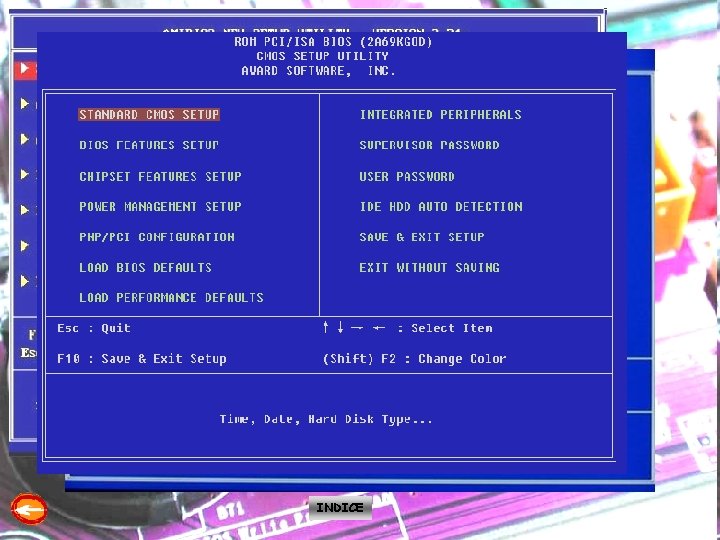Open CHIPSET FEATURES SETUP
Screen dimensions: 720x540
click(160, 176)
